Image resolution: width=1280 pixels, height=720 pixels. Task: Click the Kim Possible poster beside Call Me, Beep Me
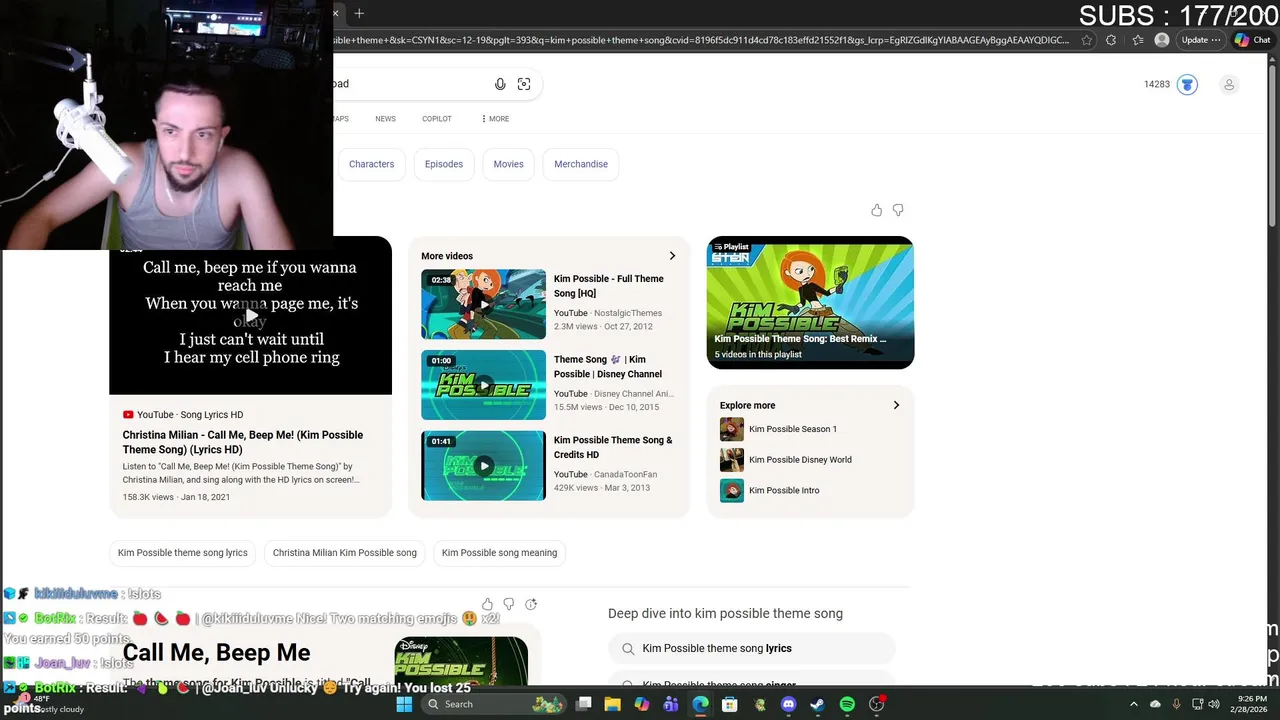coord(461,661)
